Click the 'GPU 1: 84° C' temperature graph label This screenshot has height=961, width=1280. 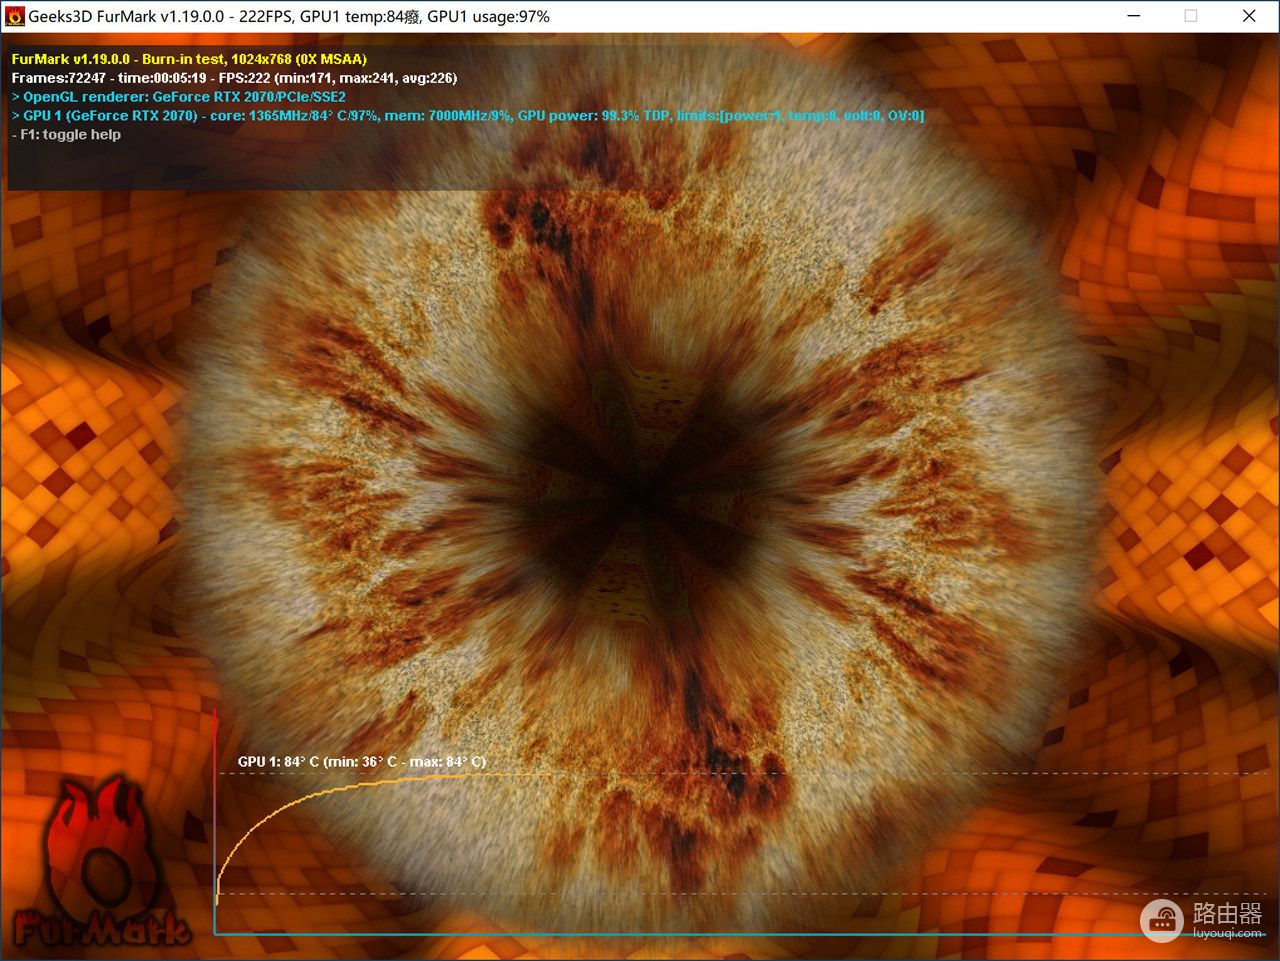point(362,762)
